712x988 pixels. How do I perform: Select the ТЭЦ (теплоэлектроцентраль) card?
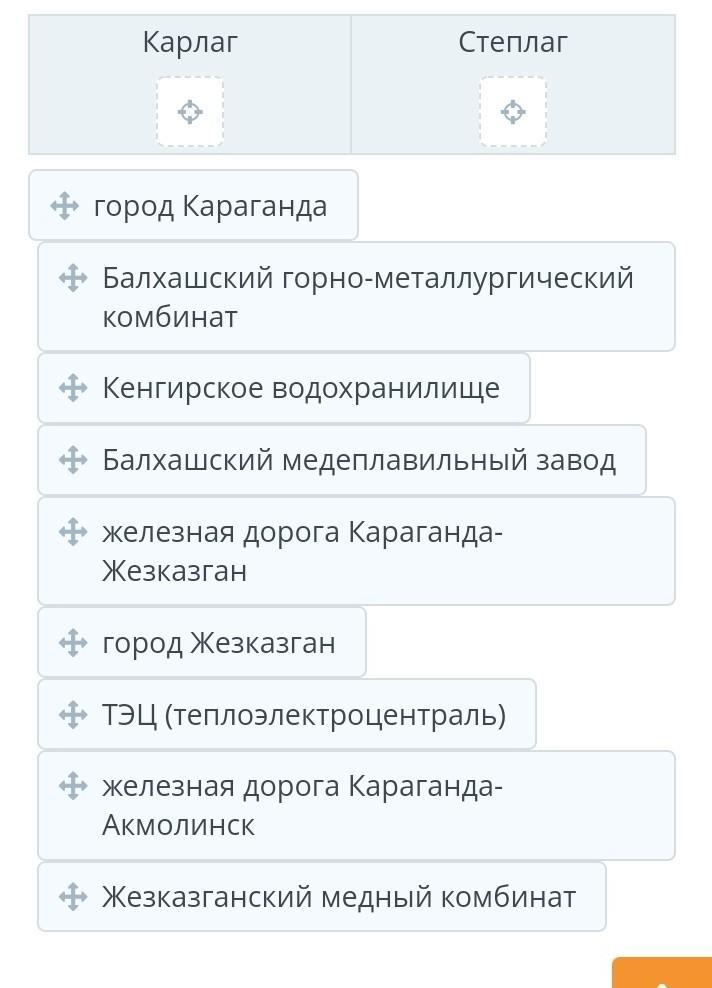287,714
